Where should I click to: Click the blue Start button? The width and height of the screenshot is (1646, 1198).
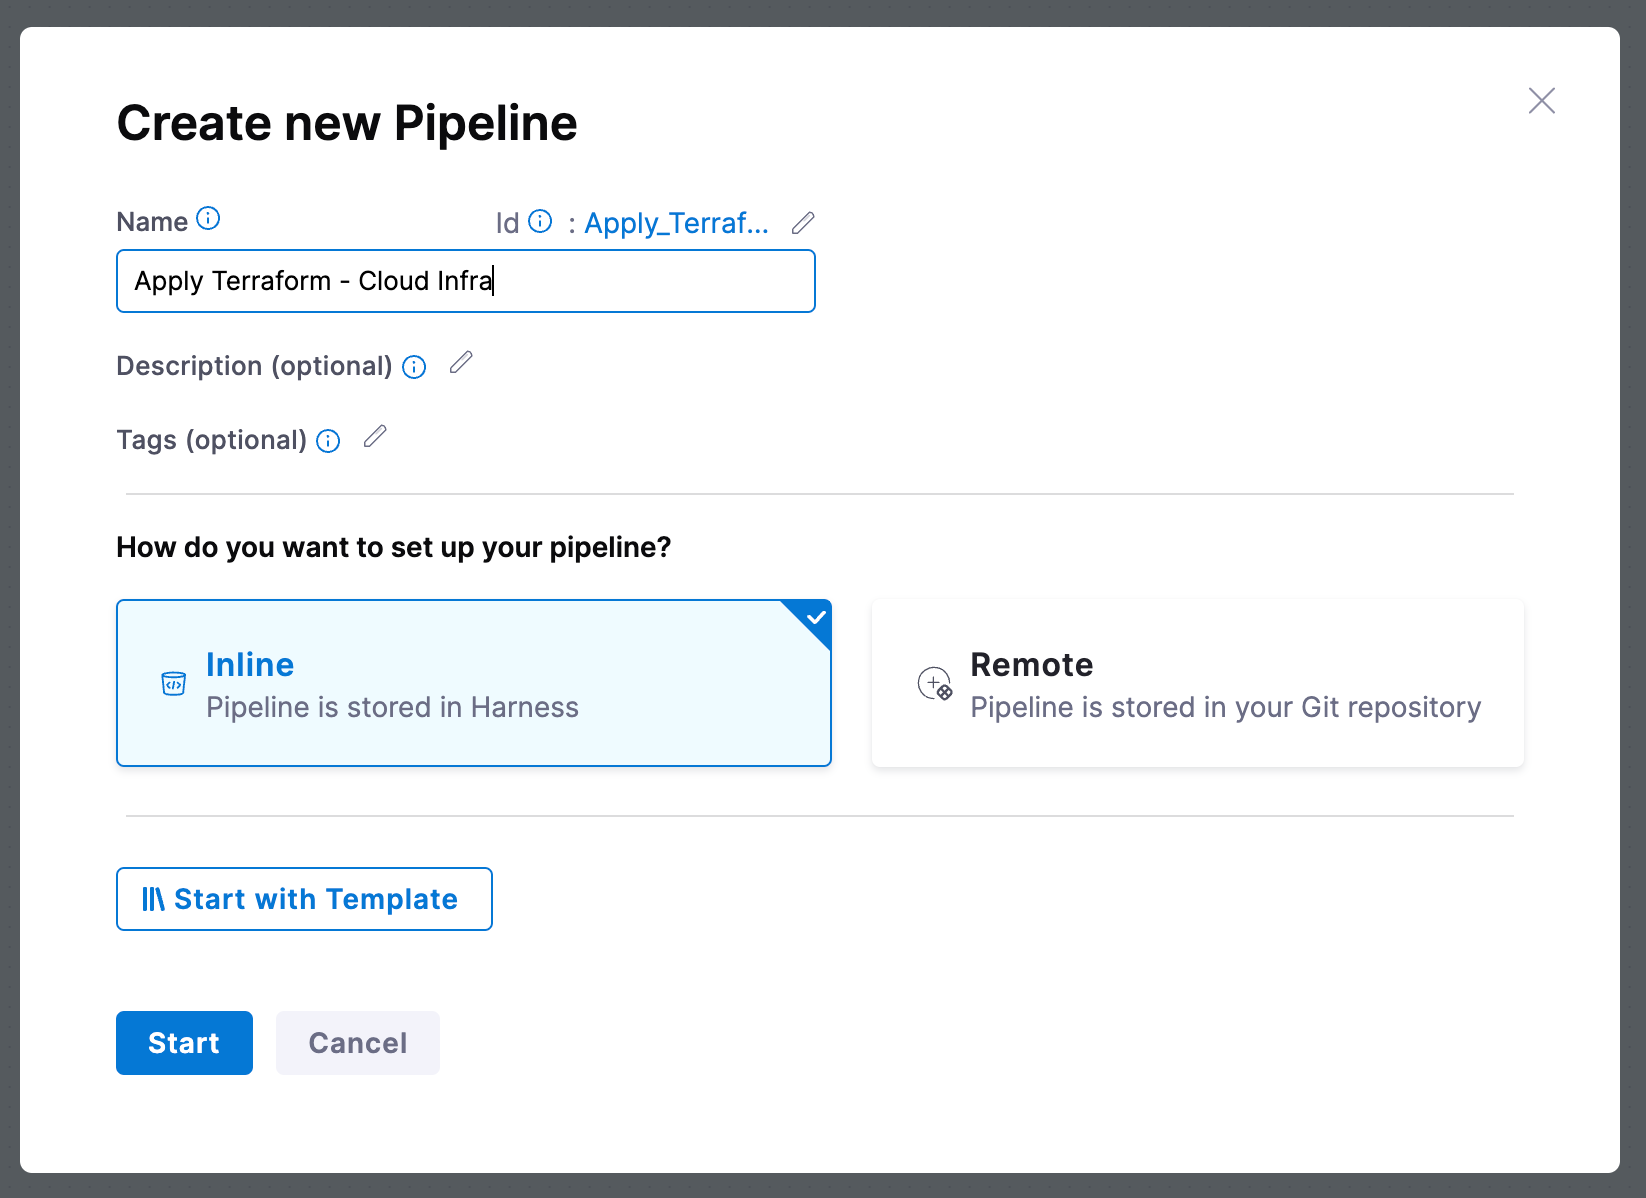point(184,1043)
